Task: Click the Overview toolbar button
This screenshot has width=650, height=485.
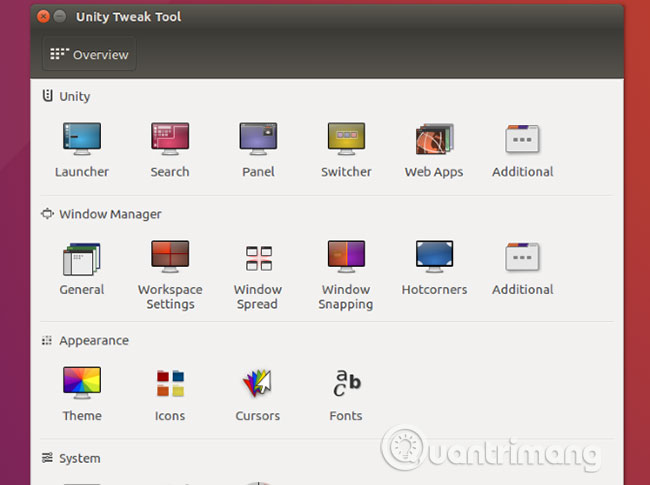Action: (x=89, y=54)
